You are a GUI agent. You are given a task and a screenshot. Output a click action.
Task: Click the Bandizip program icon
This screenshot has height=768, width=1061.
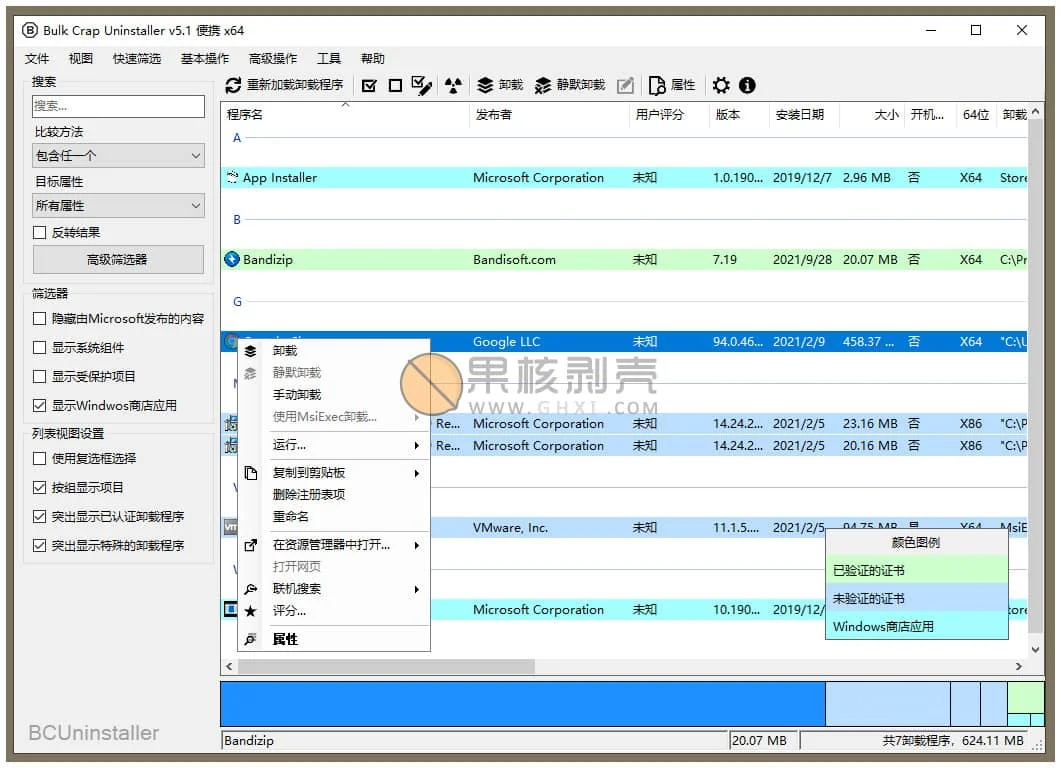tap(232, 259)
